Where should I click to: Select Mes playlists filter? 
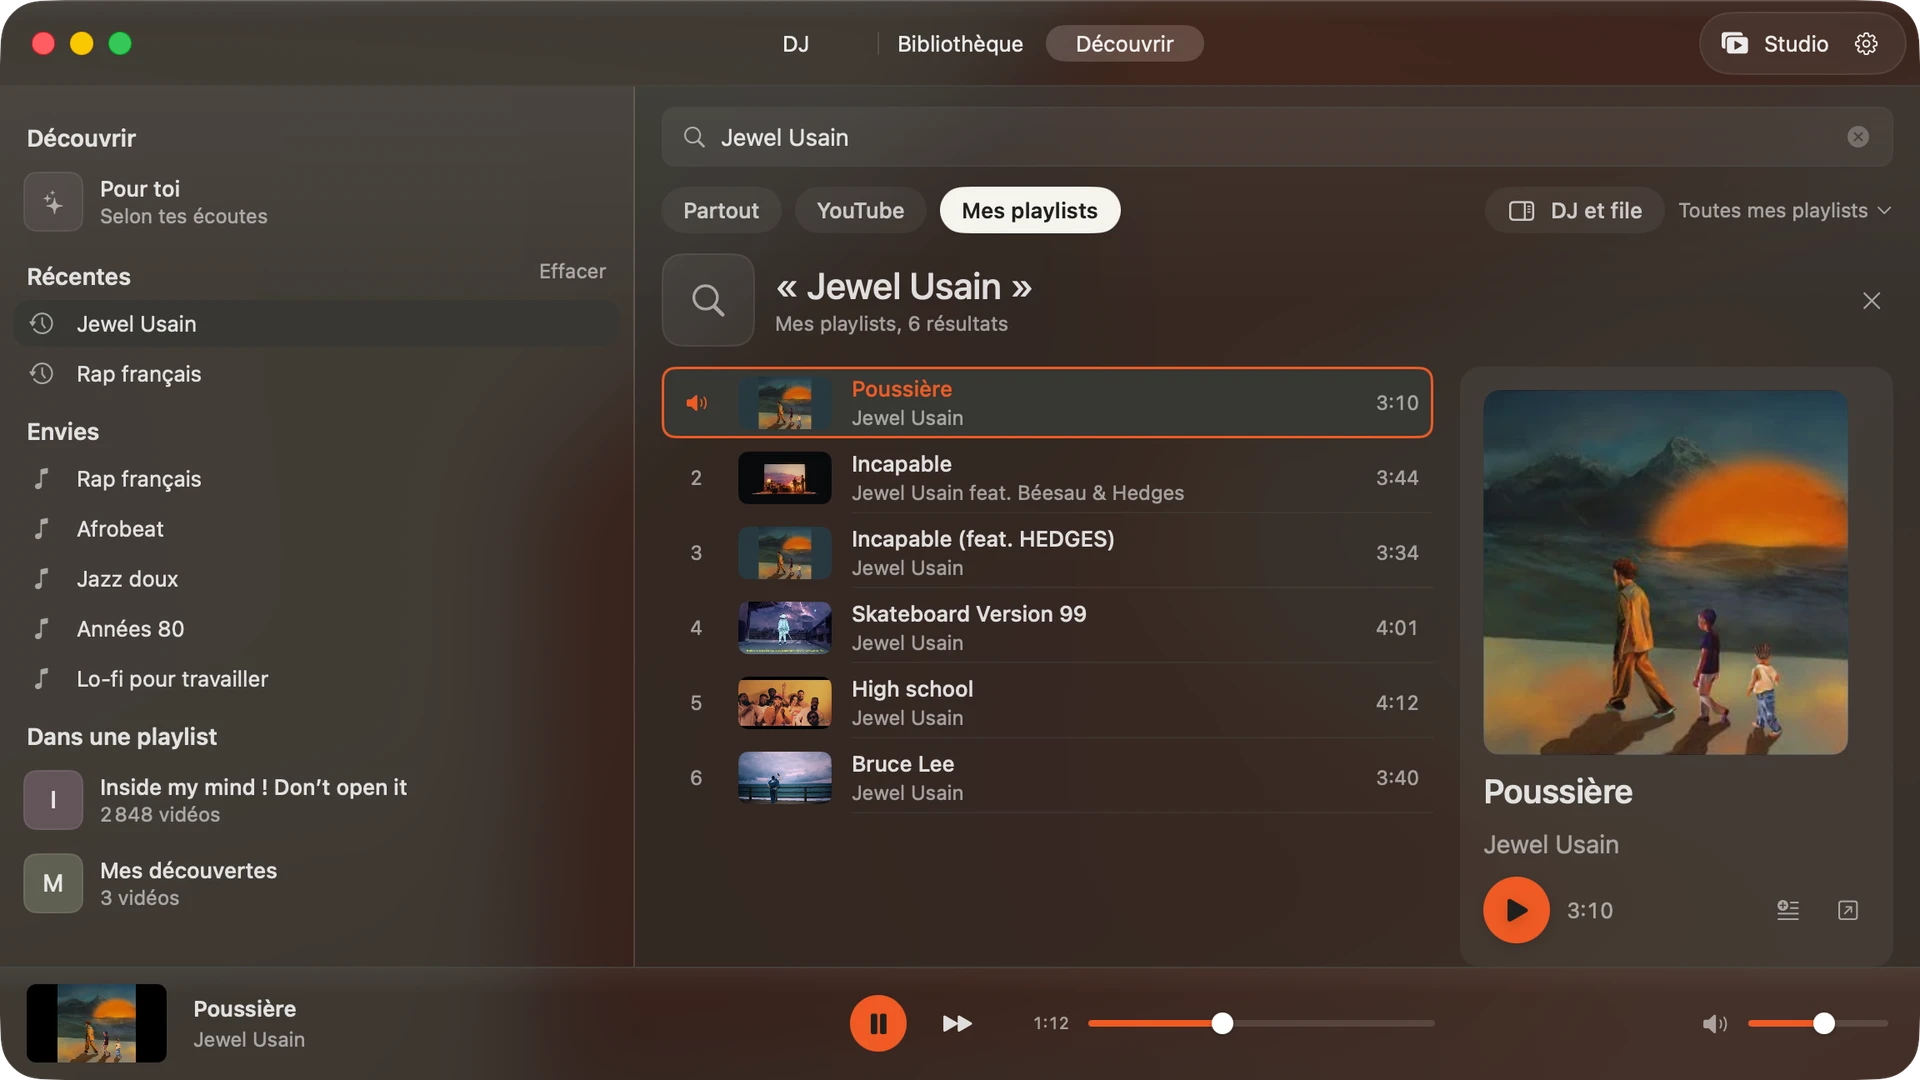point(1029,210)
